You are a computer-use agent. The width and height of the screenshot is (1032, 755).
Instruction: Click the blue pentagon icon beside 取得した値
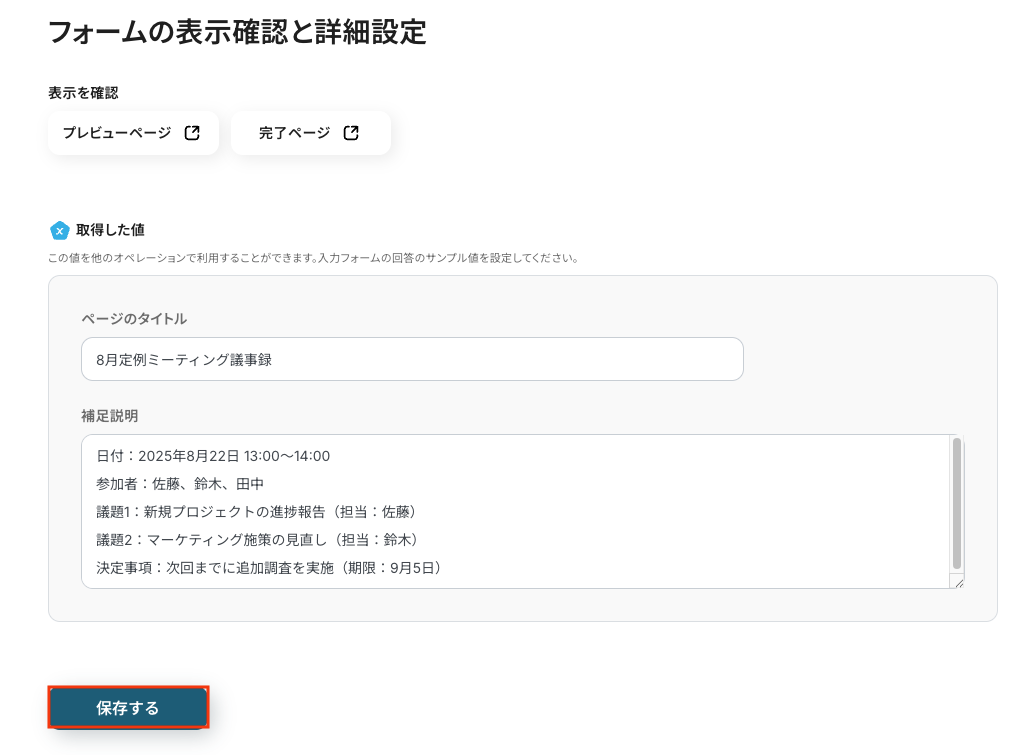click(x=59, y=230)
